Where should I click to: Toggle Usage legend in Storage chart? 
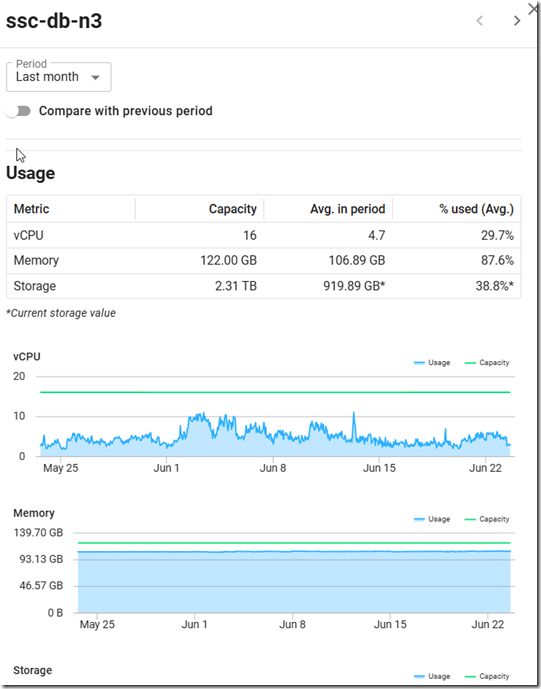point(432,676)
